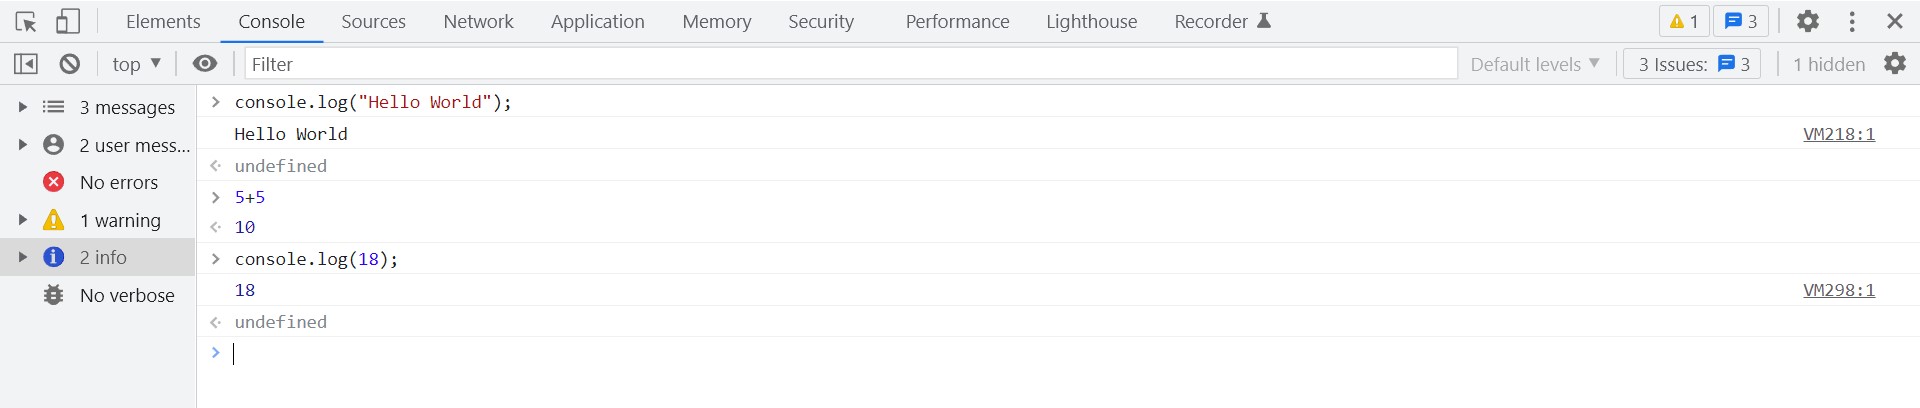Toggle the device toolbar icon
The width and height of the screenshot is (1920, 408).
click(67, 21)
